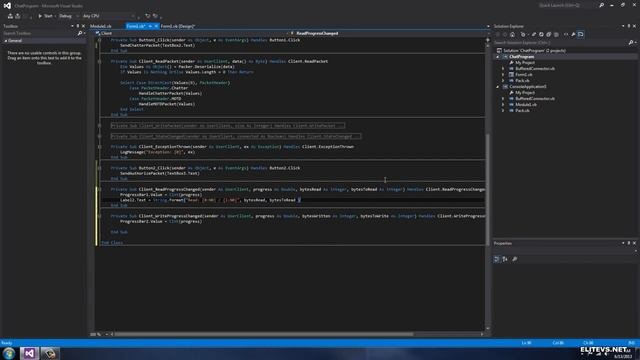Click the editor vertical scrollbar thumb

click(487, 190)
